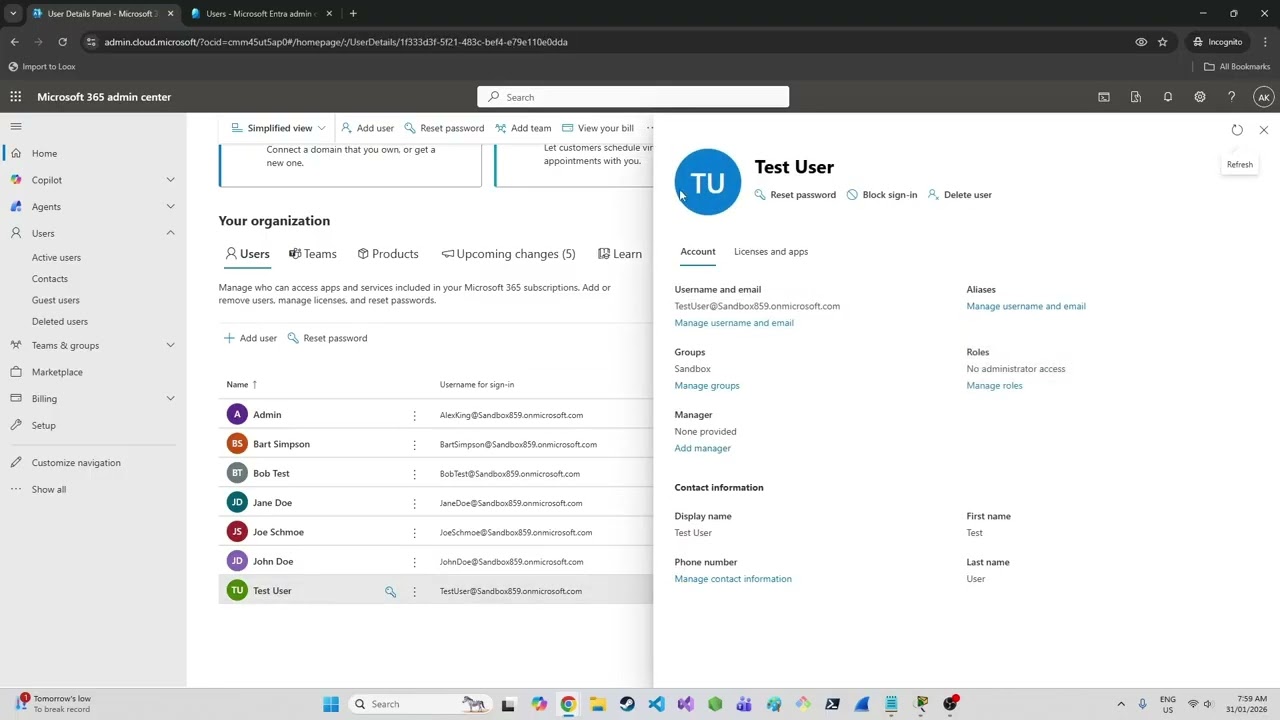Open Manage contact information link
Screen dimensions: 1280x720
tap(733, 579)
